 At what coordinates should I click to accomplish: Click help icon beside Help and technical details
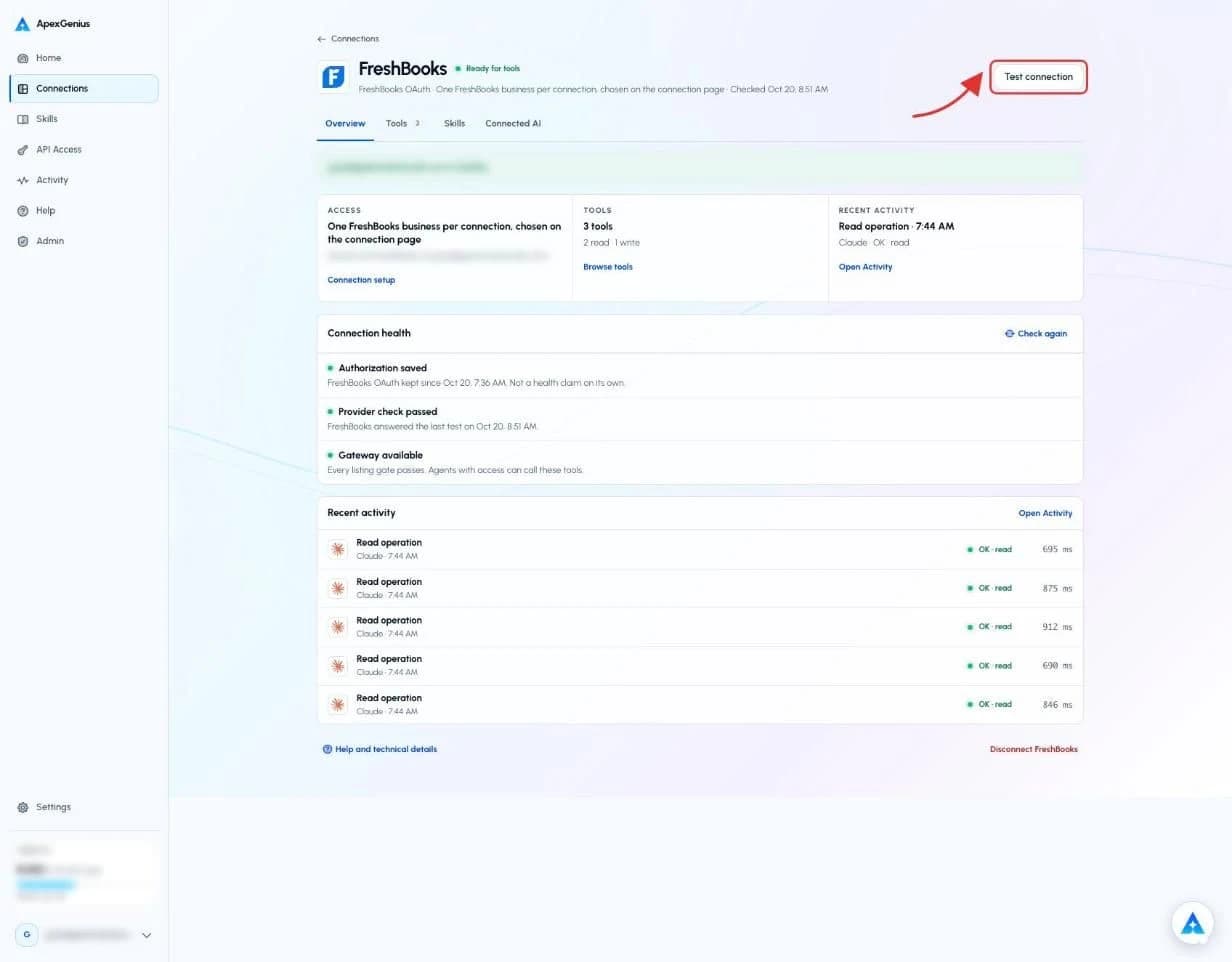point(327,749)
